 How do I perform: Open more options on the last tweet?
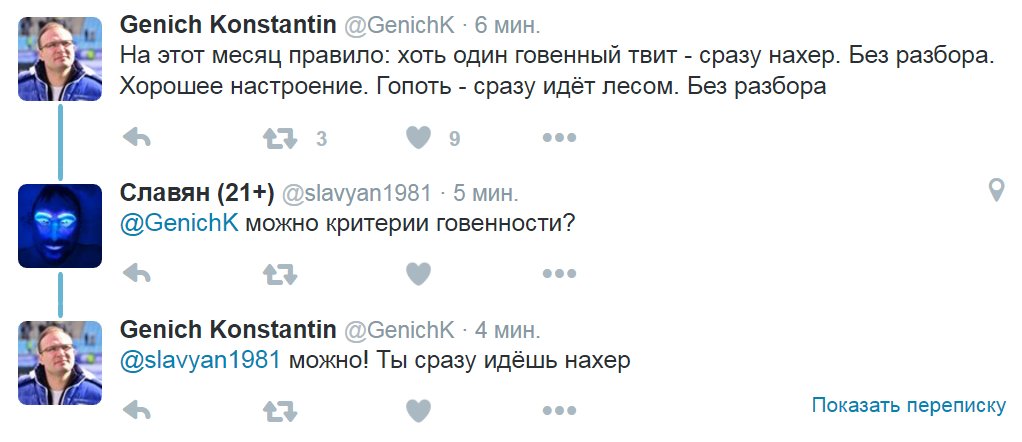tap(559, 410)
